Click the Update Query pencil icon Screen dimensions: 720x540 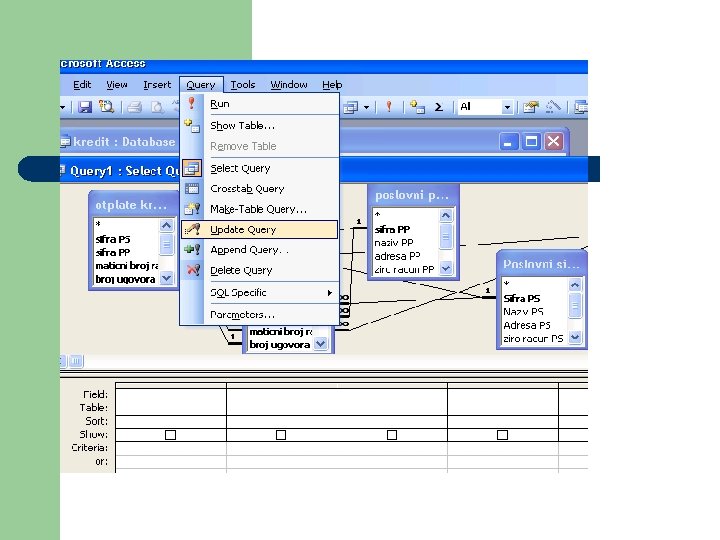pos(192,229)
